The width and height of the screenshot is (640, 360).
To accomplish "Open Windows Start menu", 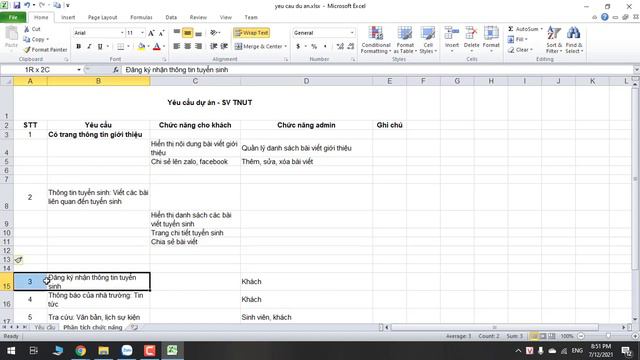I will [11, 351].
